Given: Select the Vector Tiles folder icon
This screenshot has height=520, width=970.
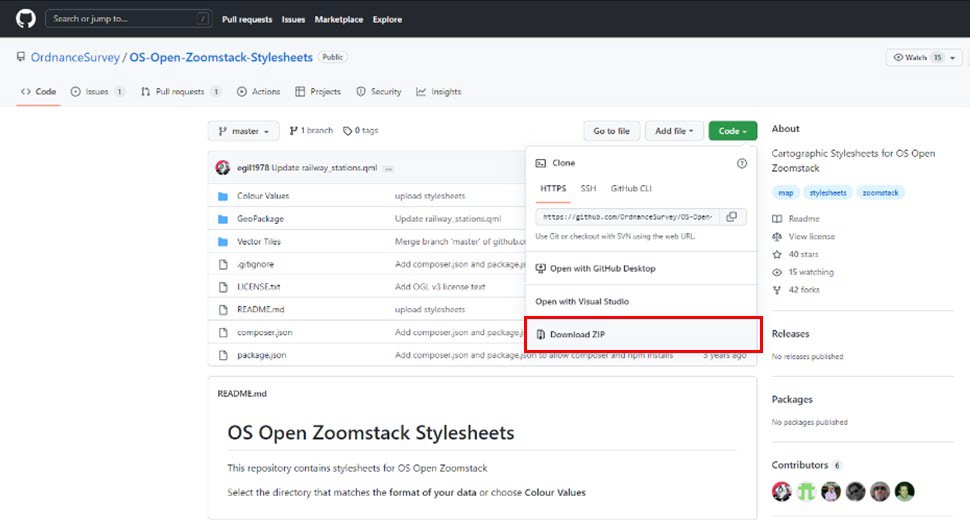Looking at the screenshot, I should (223, 242).
